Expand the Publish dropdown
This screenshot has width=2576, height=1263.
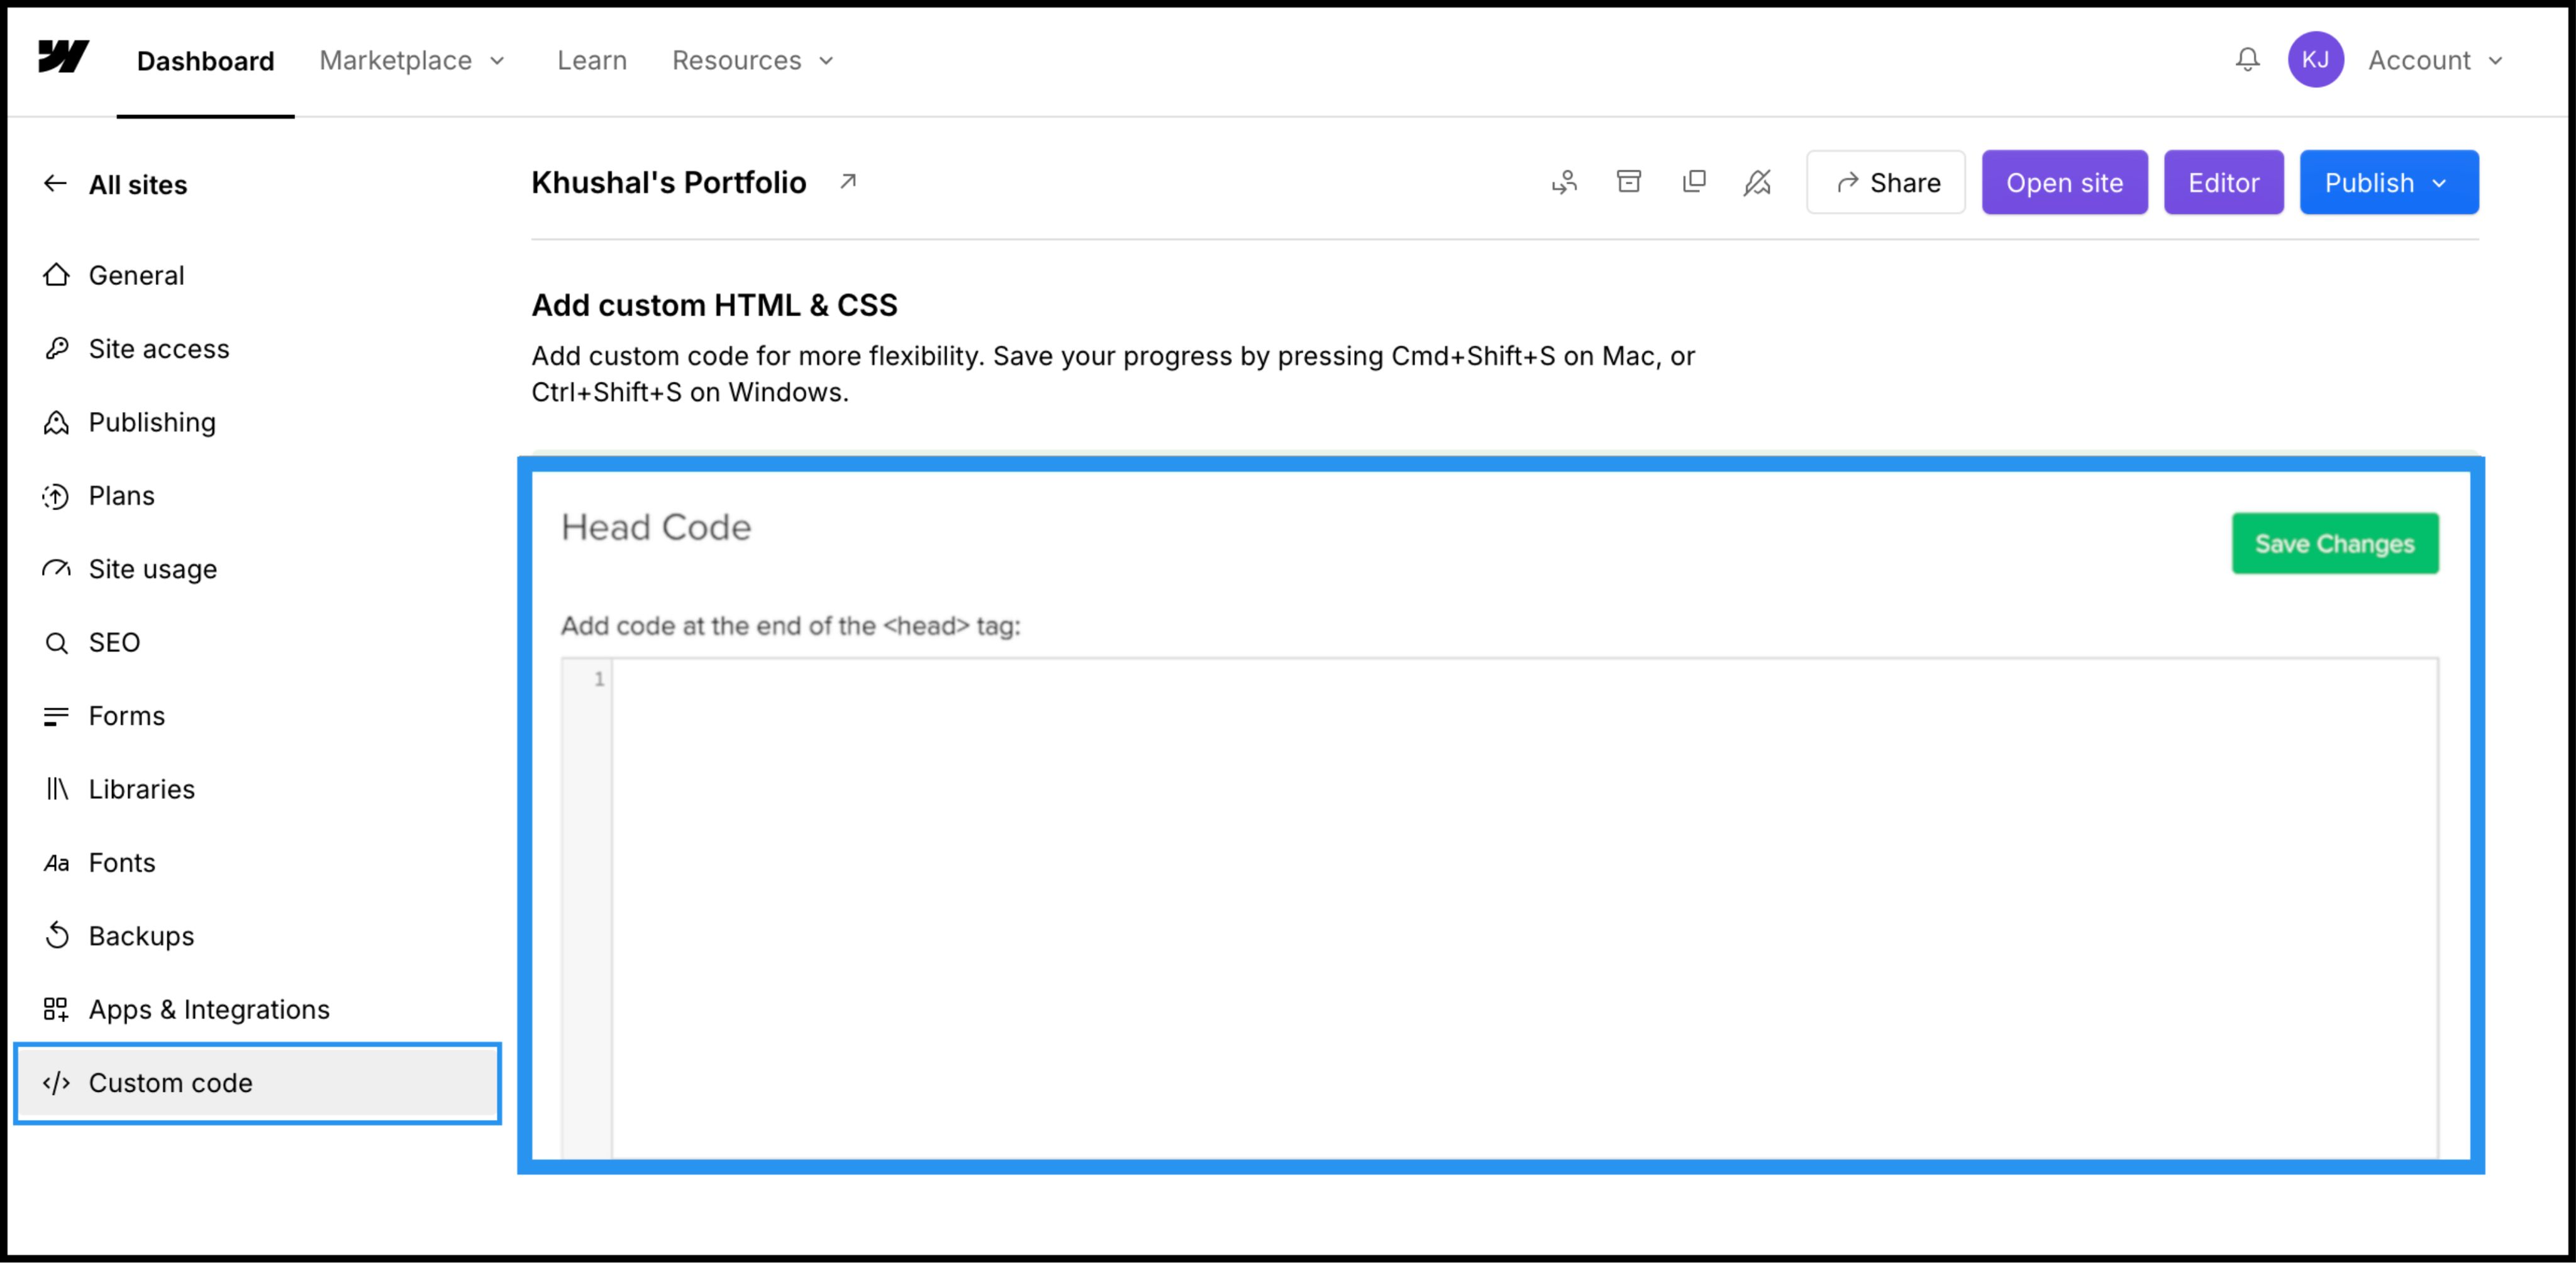[x=2388, y=182]
